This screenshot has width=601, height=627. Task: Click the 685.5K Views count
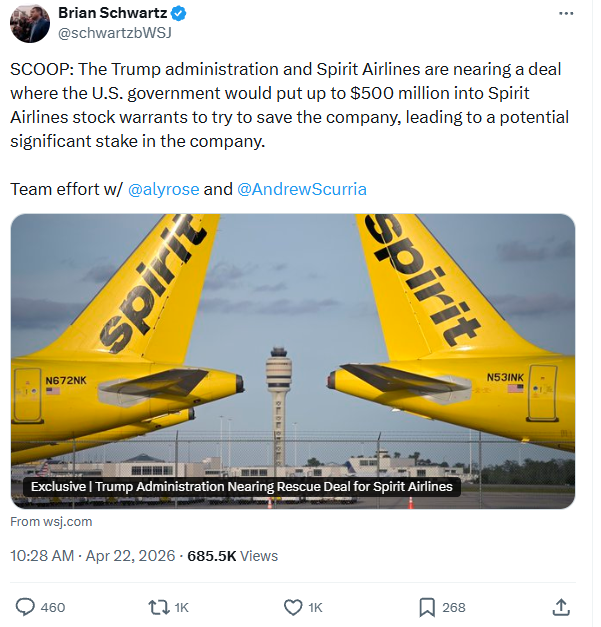click(x=233, y=555)
